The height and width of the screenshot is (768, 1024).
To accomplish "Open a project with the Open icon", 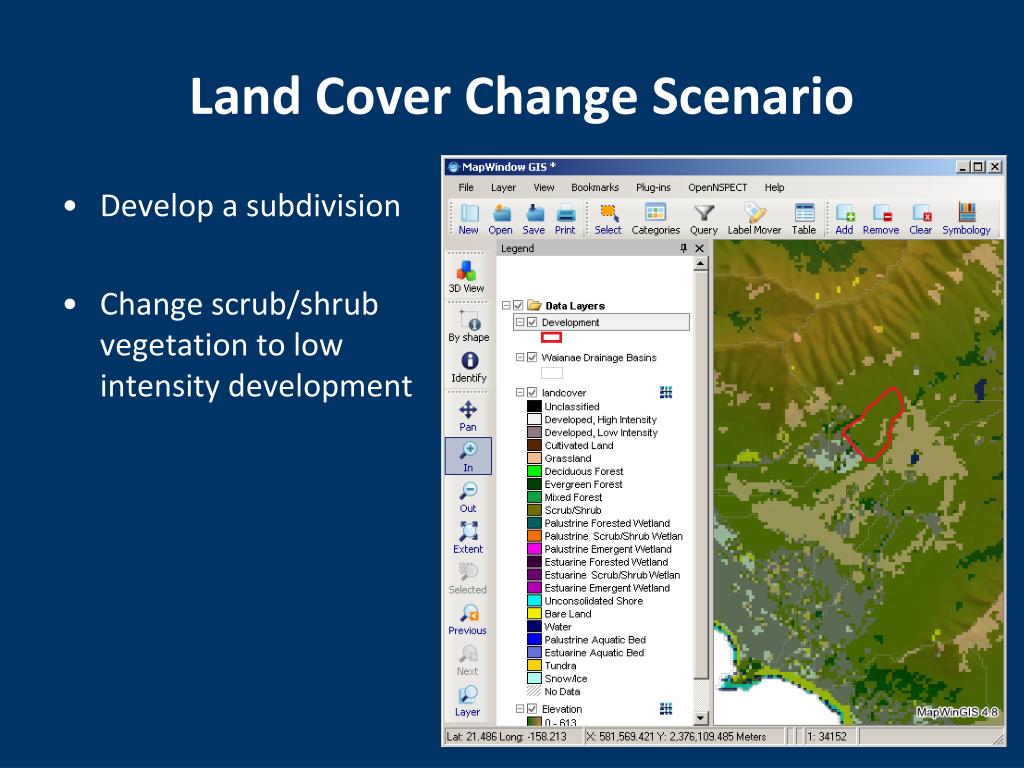I will tap(500, 219).
